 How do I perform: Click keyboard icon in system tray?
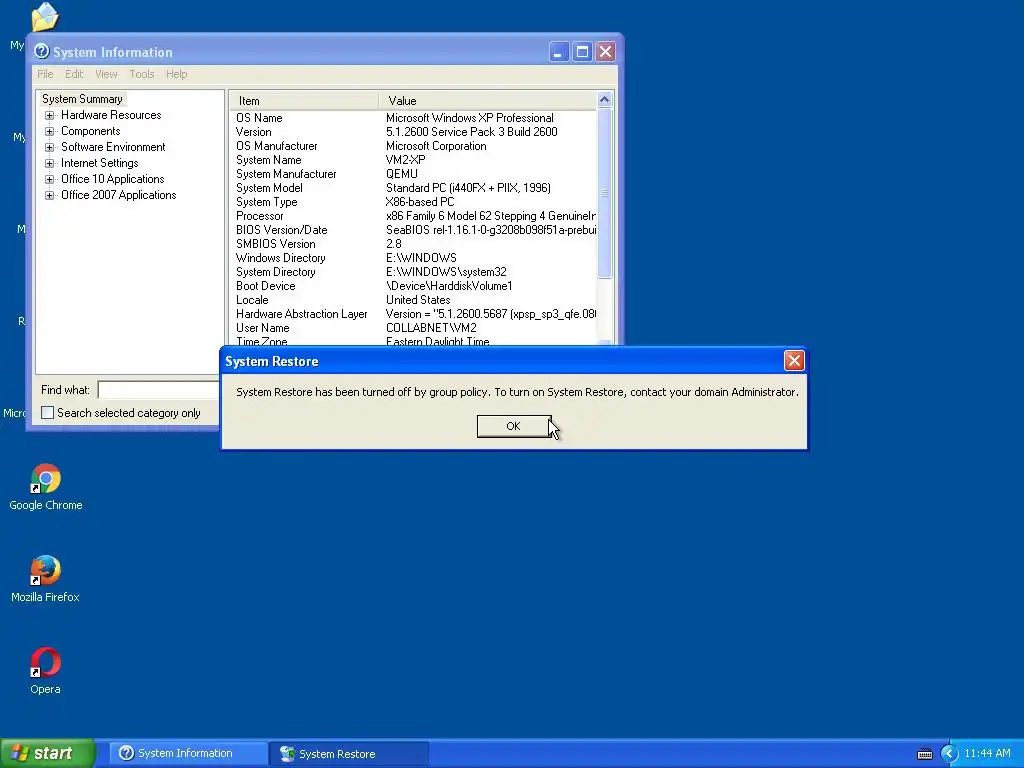click(925, 754)
